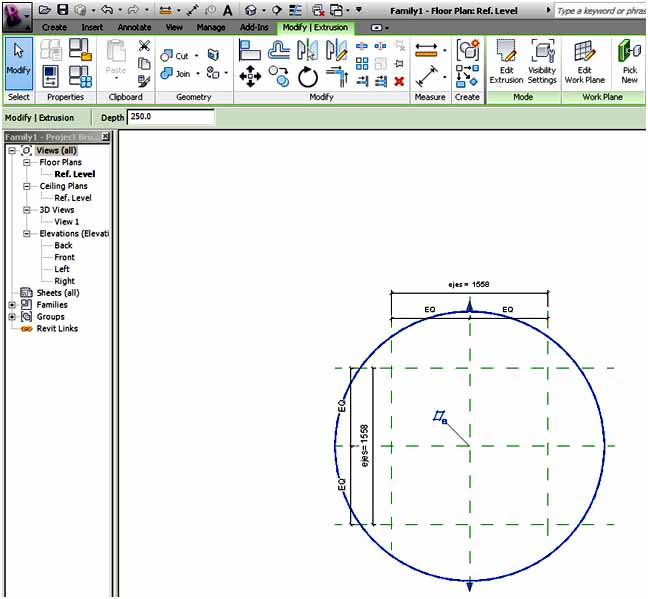648x599 pixels.
Task: Select the Move tool with four arrows
Action: (250, 77)
